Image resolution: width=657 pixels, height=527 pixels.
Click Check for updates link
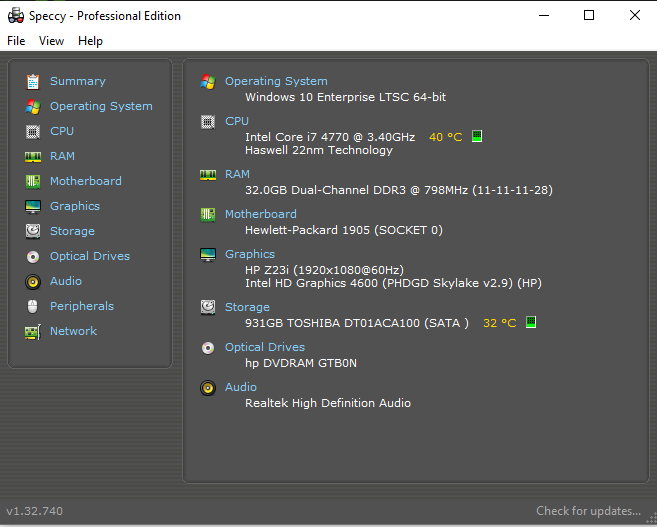(589, 511)
